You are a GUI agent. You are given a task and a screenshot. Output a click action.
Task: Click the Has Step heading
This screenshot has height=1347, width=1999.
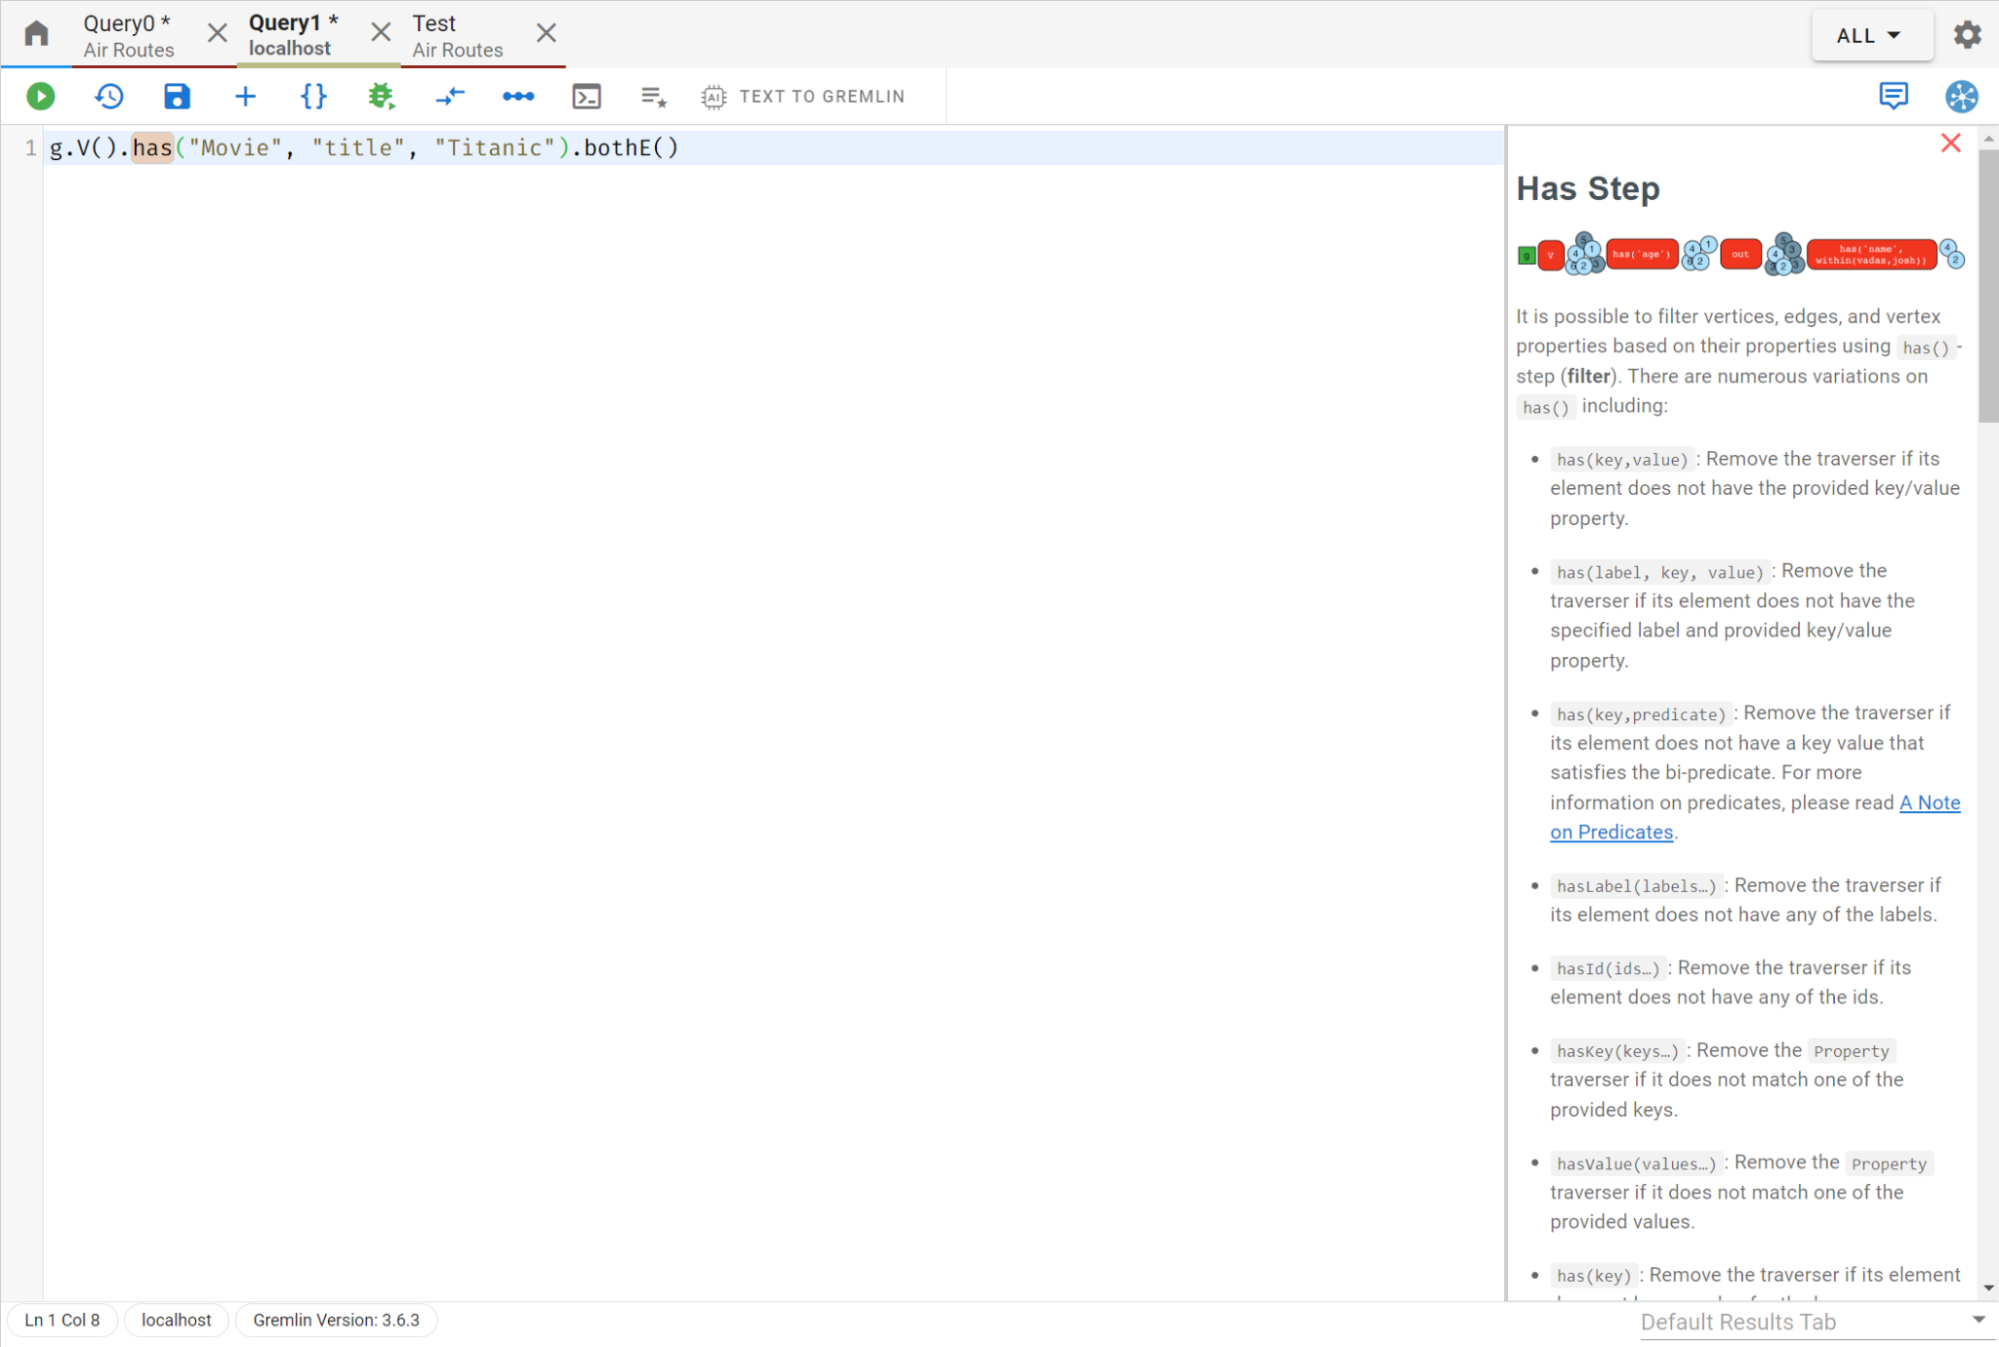coord(1588,188)
